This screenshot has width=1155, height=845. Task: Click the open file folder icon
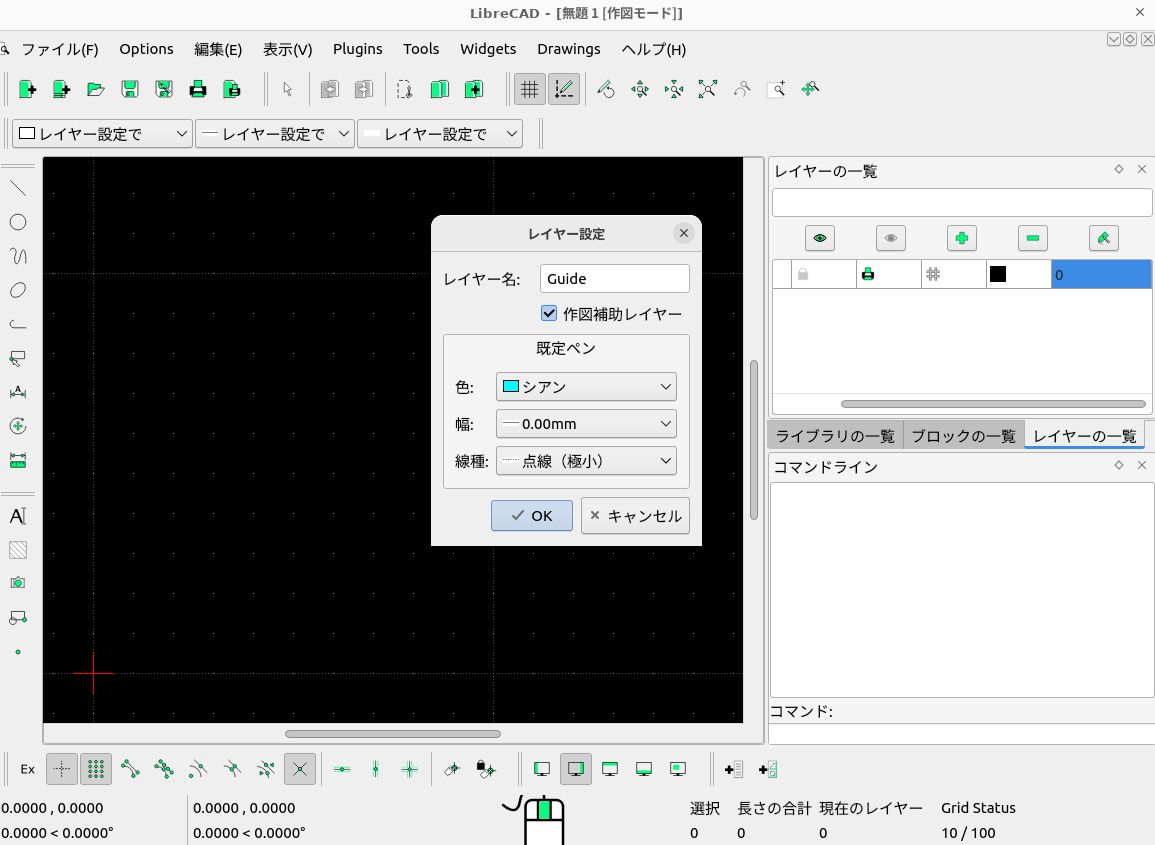coord(95,89)
